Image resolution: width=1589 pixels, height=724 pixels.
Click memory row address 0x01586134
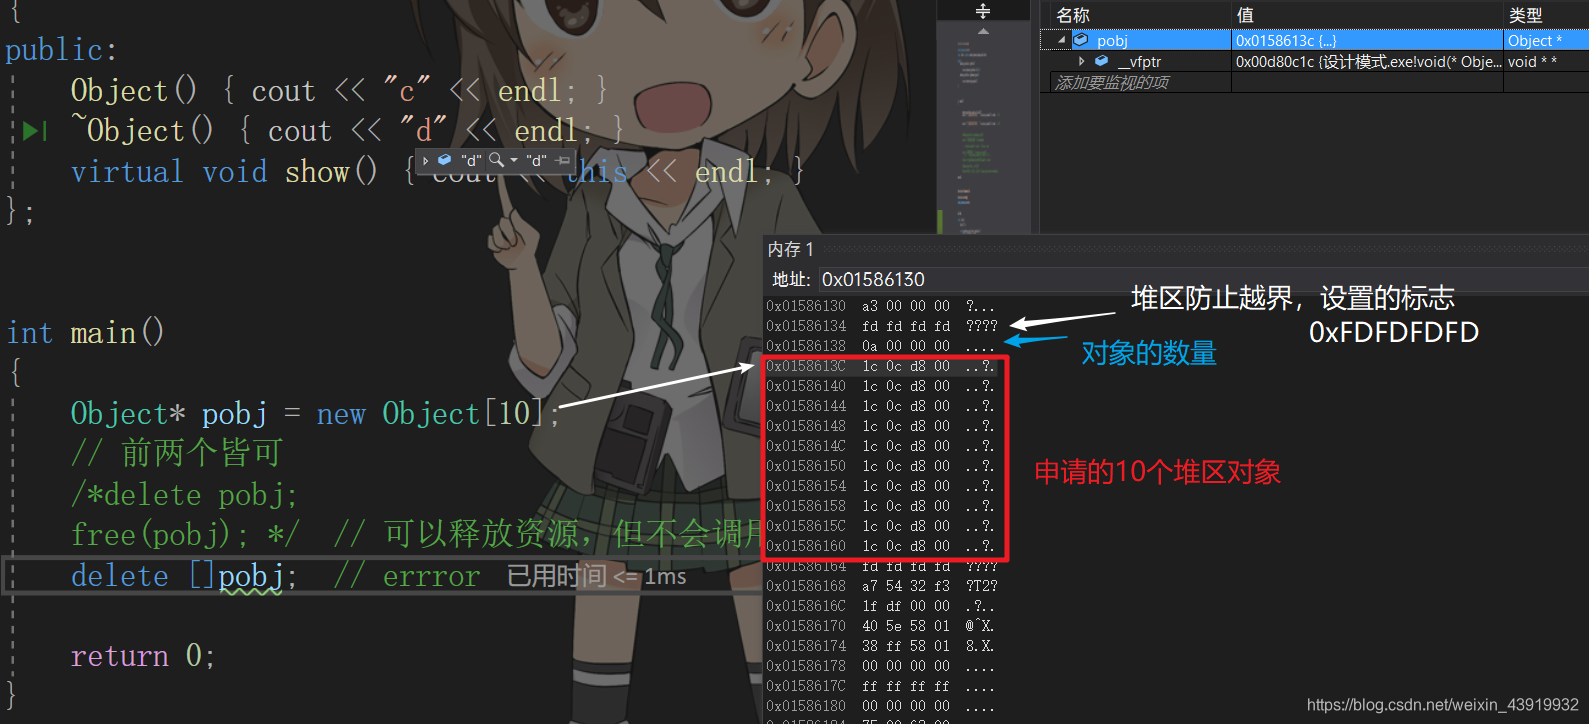(x=806, y=326)
